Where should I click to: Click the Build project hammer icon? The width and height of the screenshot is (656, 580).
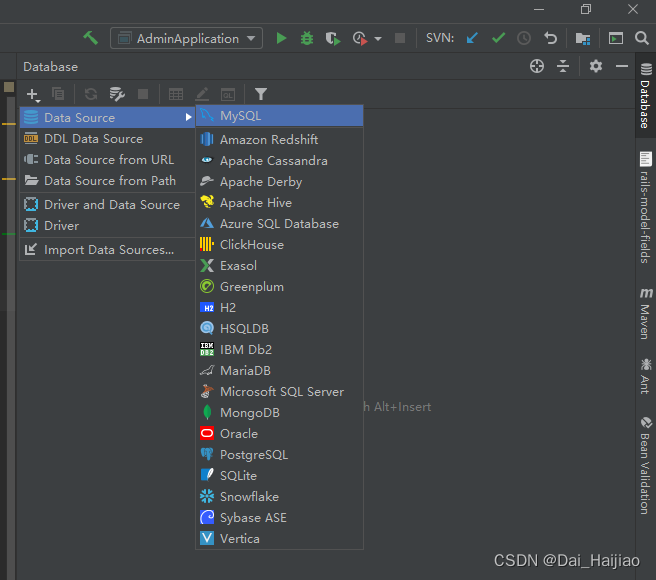90,38
